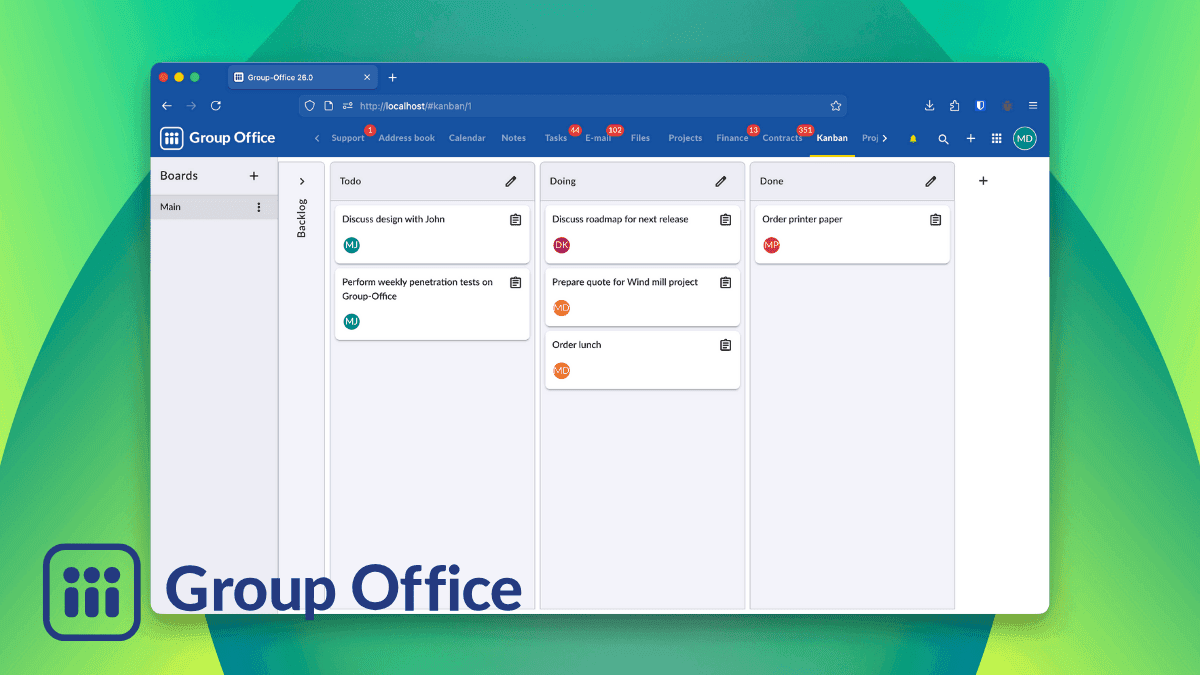This screenshot has height=675, width=1200.
Task: Edit the Todo column with the pencil icon
Action: pyautogui.click(x=512, y=181)
